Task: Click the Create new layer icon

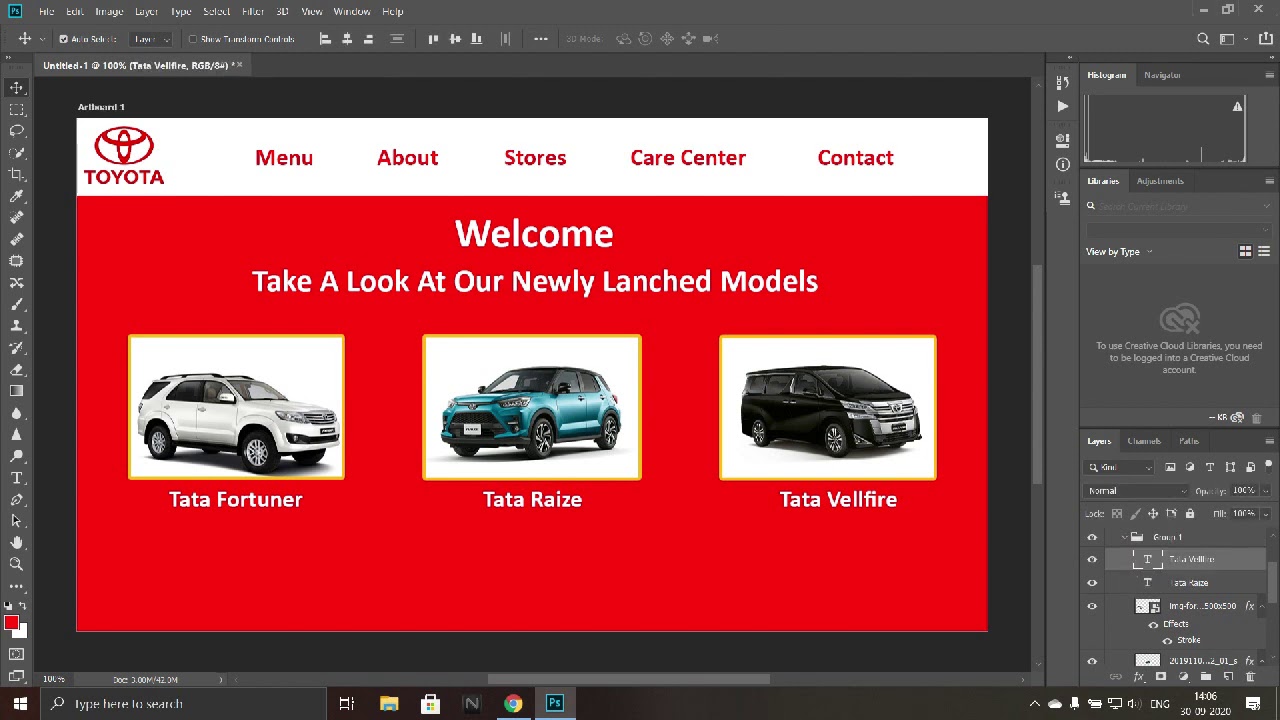Action: pos(1228,677)
